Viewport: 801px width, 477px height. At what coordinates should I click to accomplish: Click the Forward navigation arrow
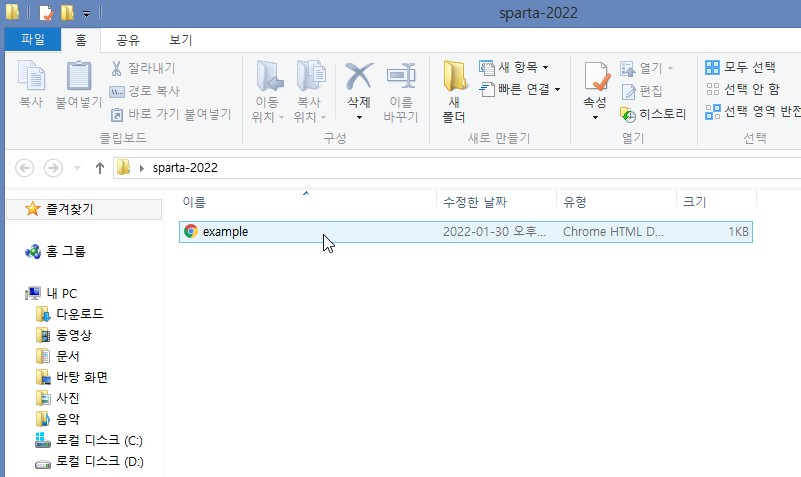coord(53,168)
